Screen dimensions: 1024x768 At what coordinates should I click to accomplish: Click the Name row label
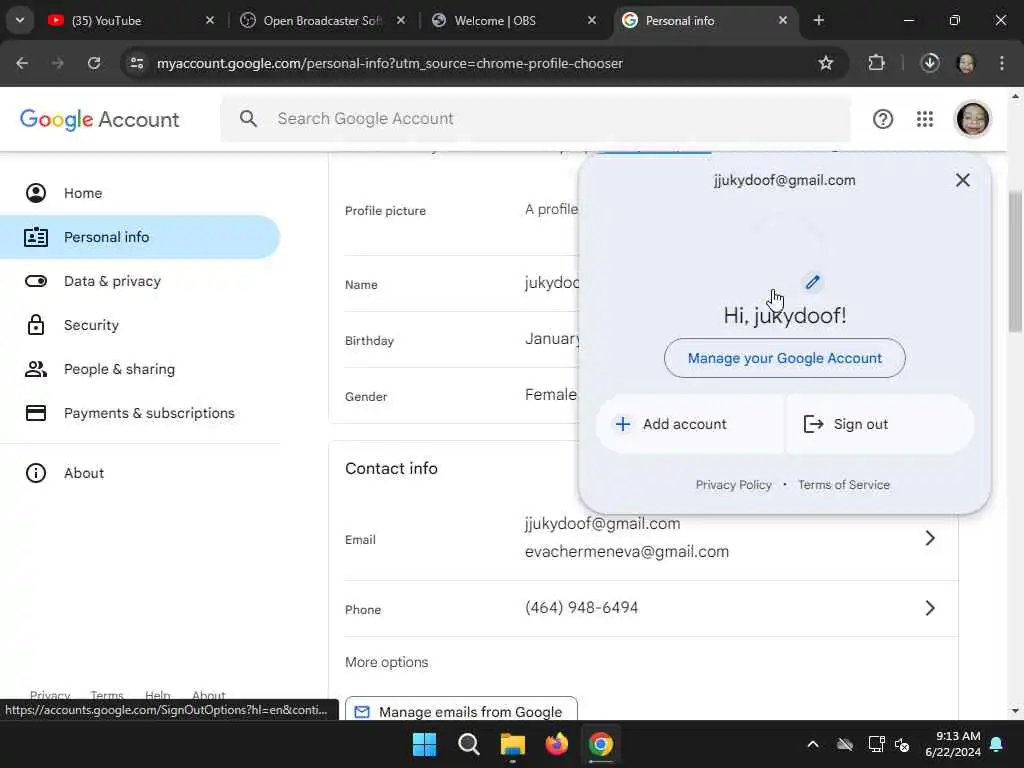click(x=361, y=285)
